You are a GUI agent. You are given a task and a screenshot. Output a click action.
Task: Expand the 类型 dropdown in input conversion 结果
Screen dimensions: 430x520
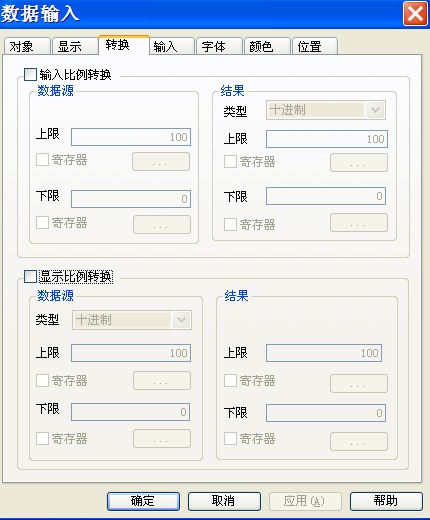(375, 110)
